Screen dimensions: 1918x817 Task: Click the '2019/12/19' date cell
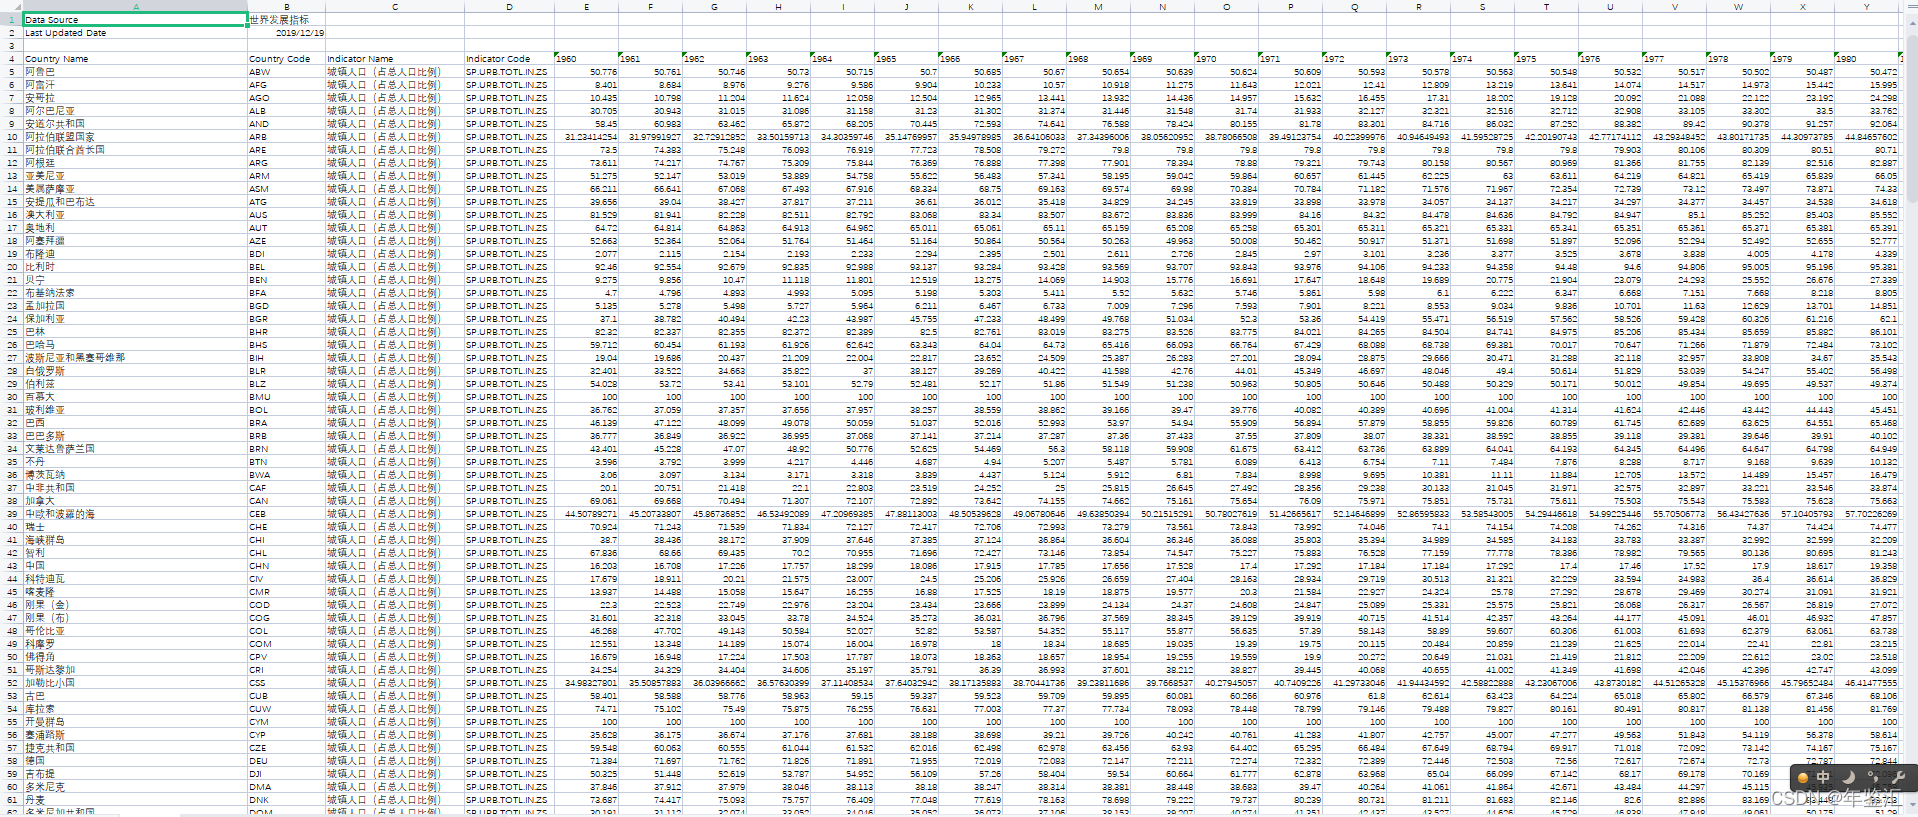[286, 32]
